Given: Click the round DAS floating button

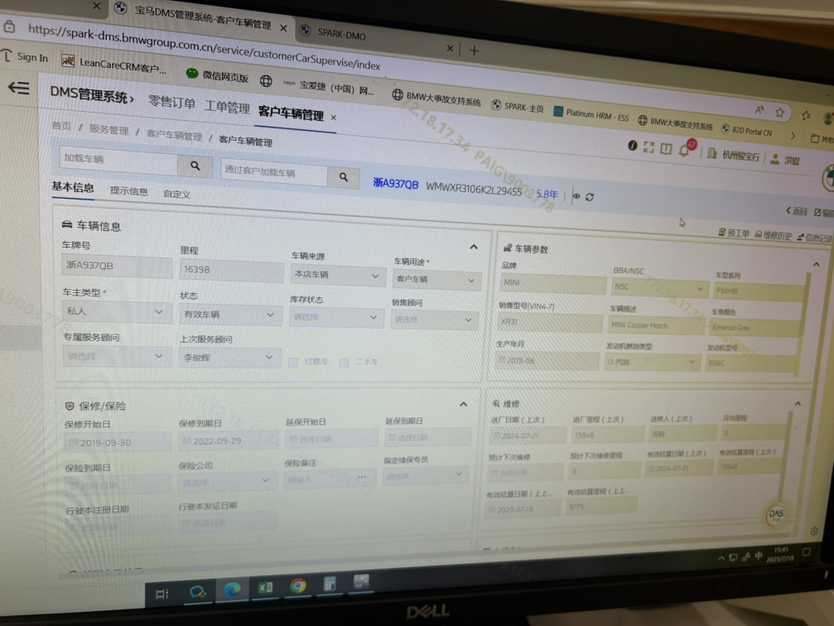Looking at the screenshot, I should click(775, 514).
